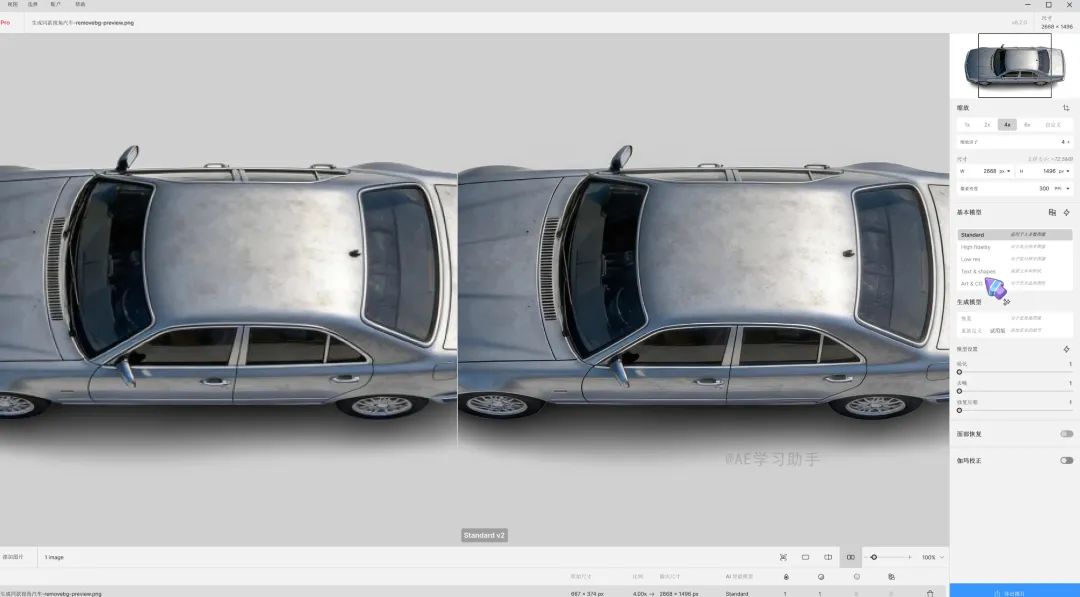1080x597 pixels.
Task: Edit the scale factor field showing 4
Action: 1015,142
